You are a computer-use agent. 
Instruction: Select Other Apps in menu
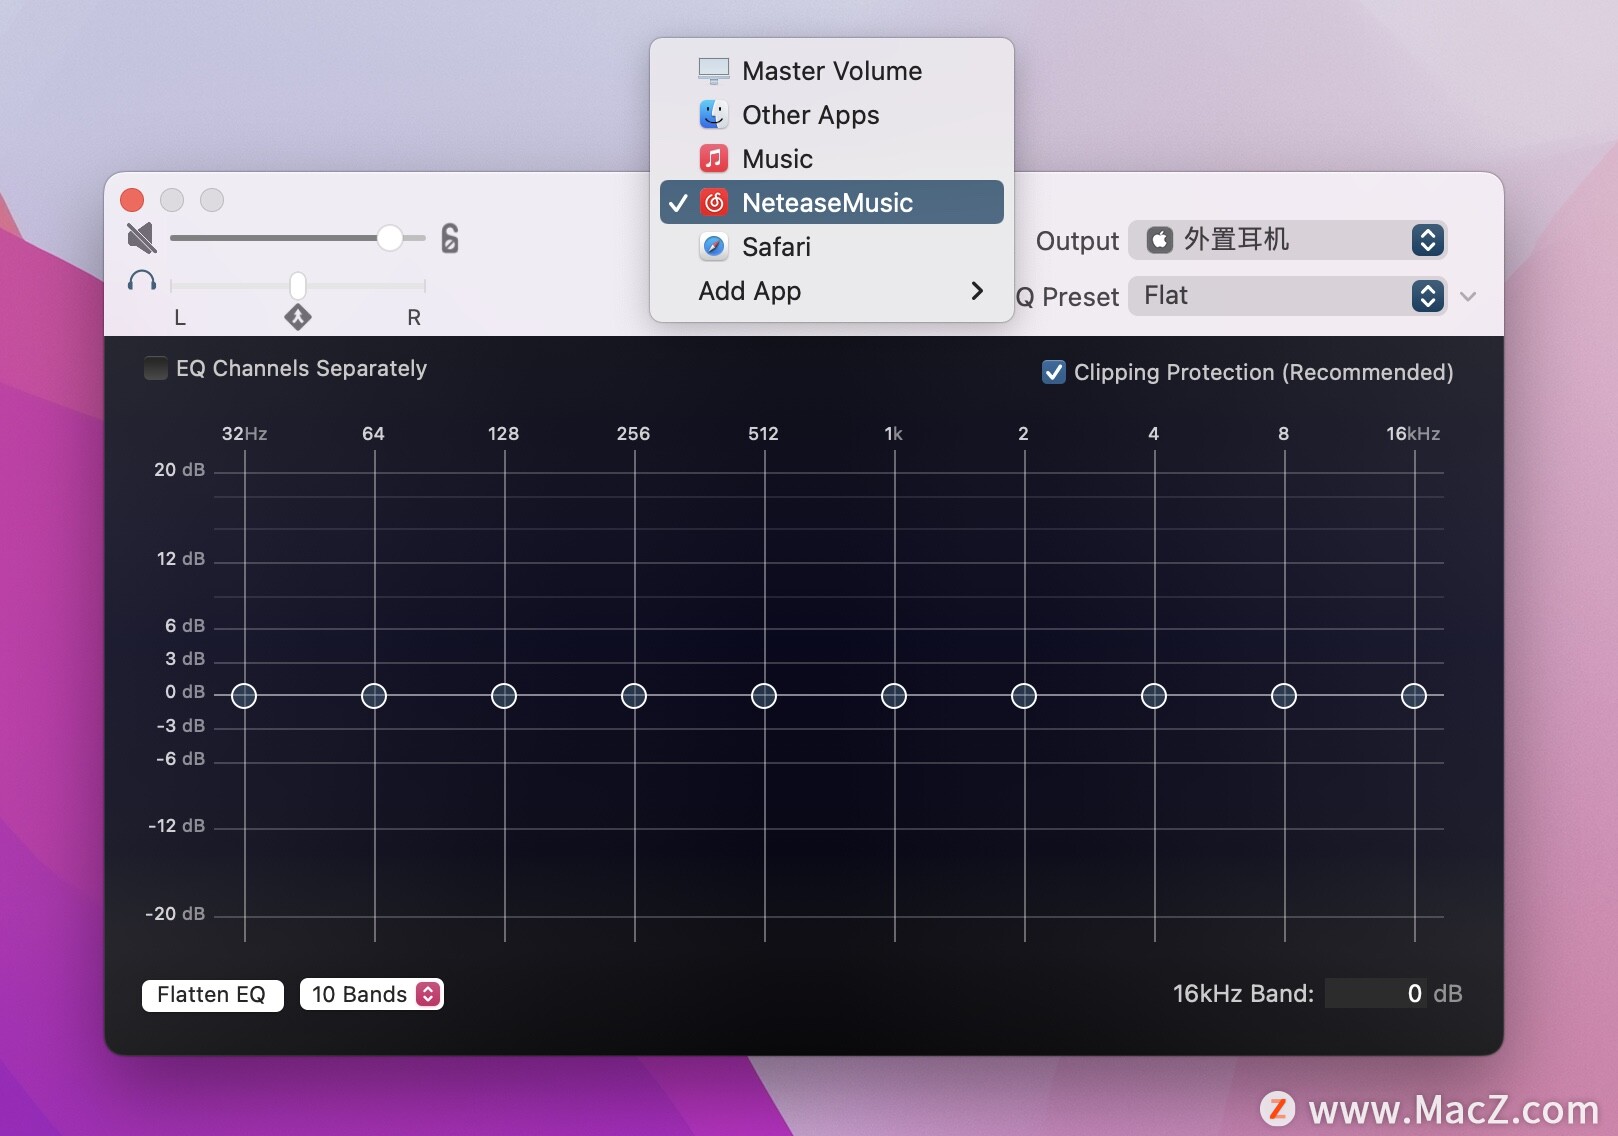click(x=832, y=115)
